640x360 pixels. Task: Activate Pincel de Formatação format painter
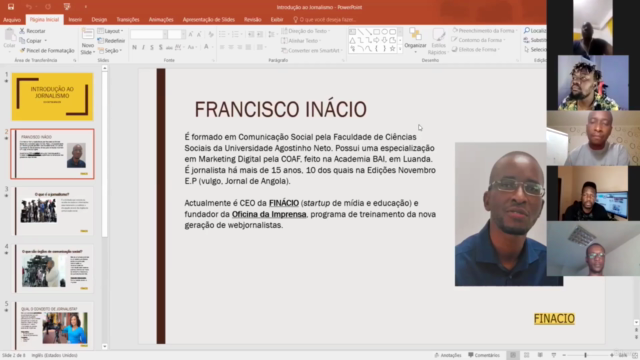click(47, 51)
